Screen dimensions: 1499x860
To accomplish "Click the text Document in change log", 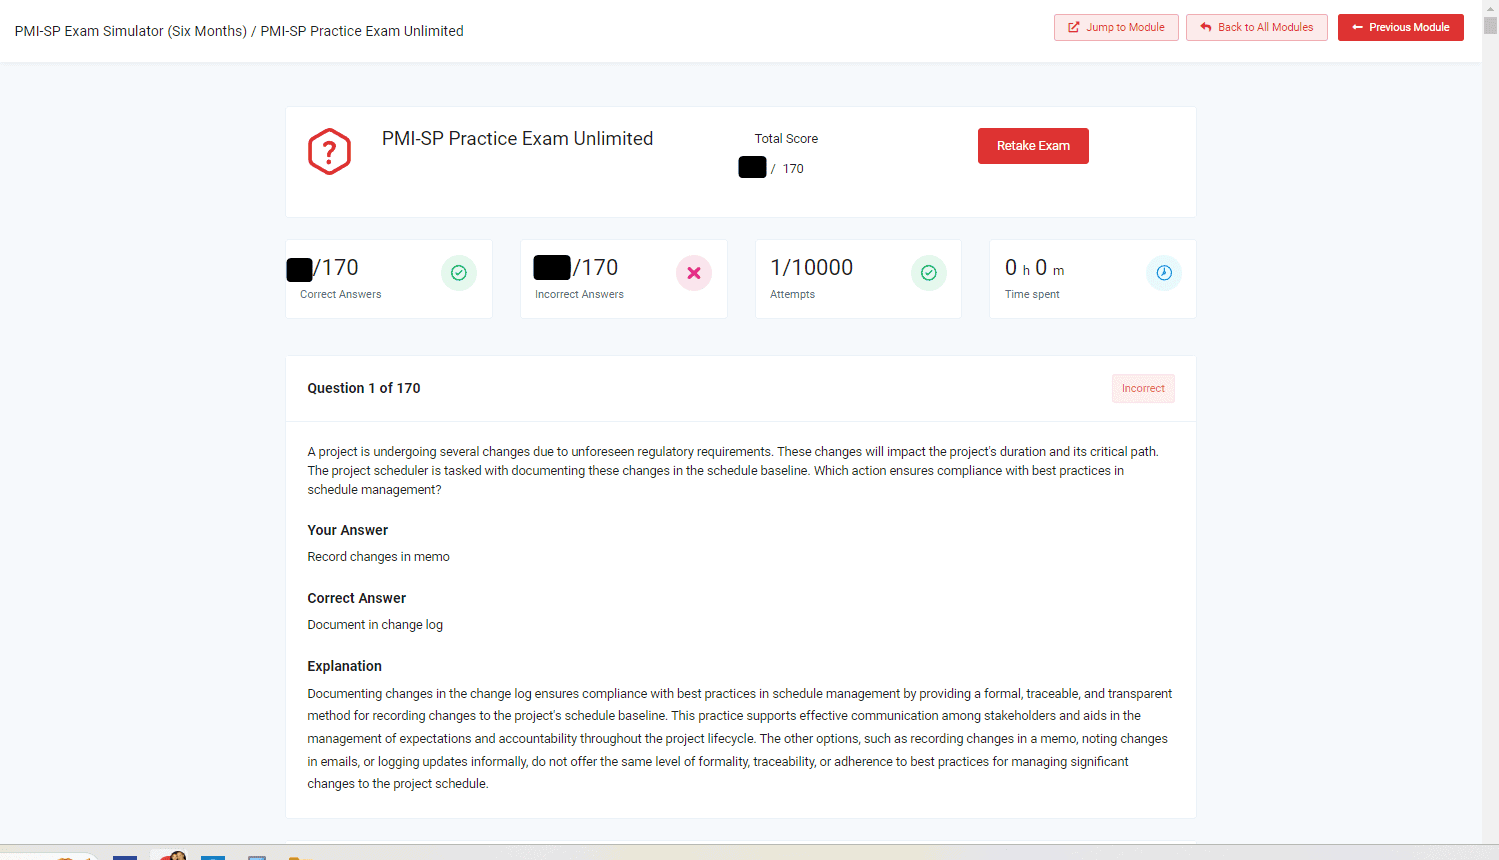I will 375,625.
